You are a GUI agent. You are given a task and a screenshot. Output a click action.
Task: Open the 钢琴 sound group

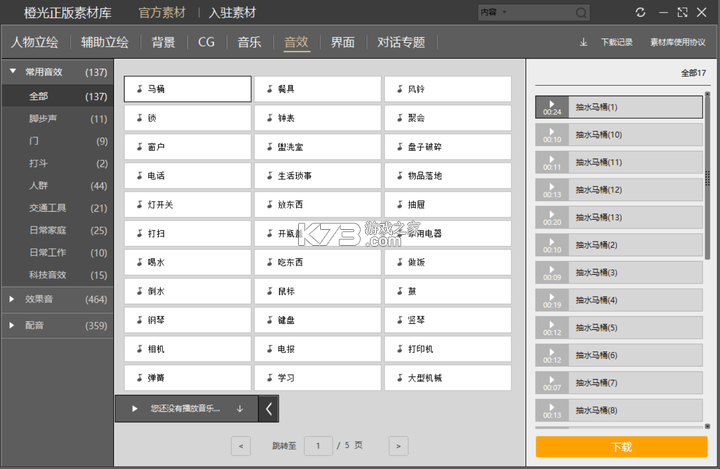click(x=187, y=320)
